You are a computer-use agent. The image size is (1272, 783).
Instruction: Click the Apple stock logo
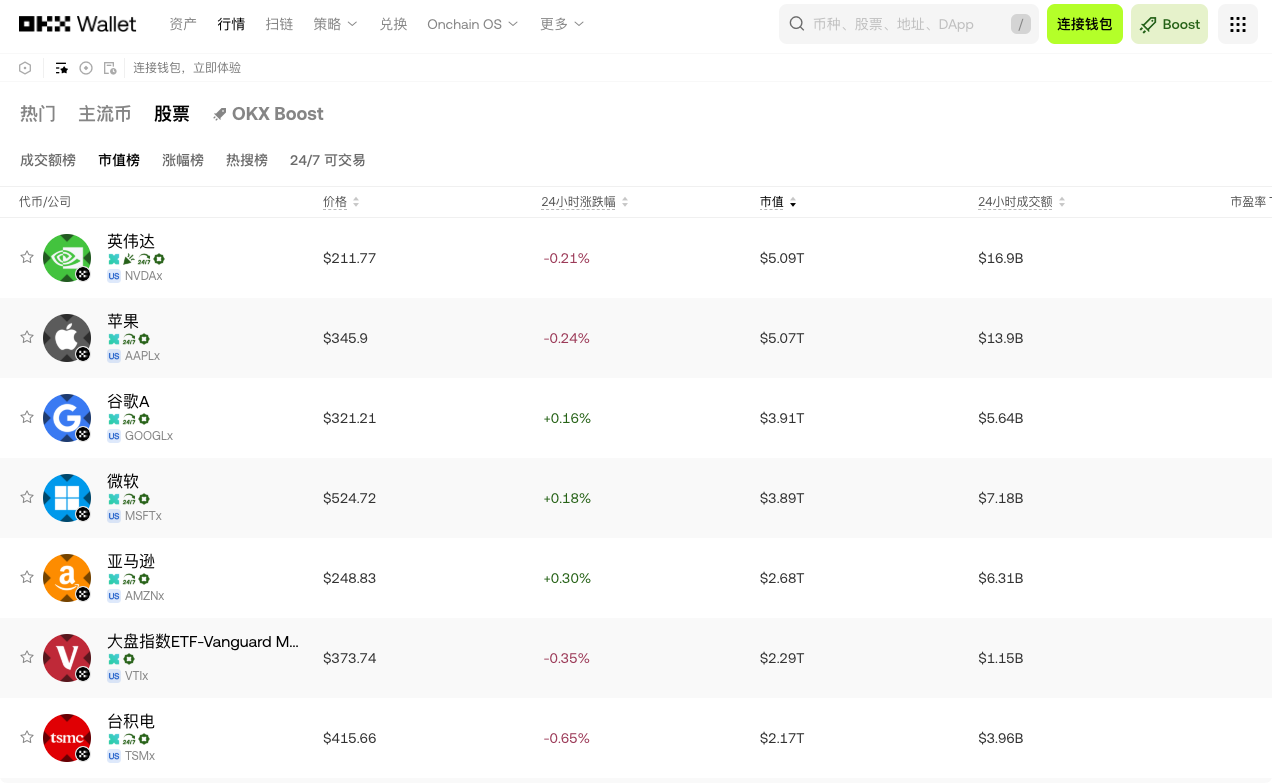[67, 338]
